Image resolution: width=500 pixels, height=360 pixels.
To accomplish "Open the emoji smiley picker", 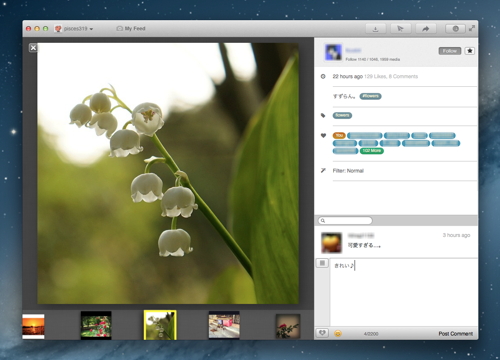I will coord(338,333).
